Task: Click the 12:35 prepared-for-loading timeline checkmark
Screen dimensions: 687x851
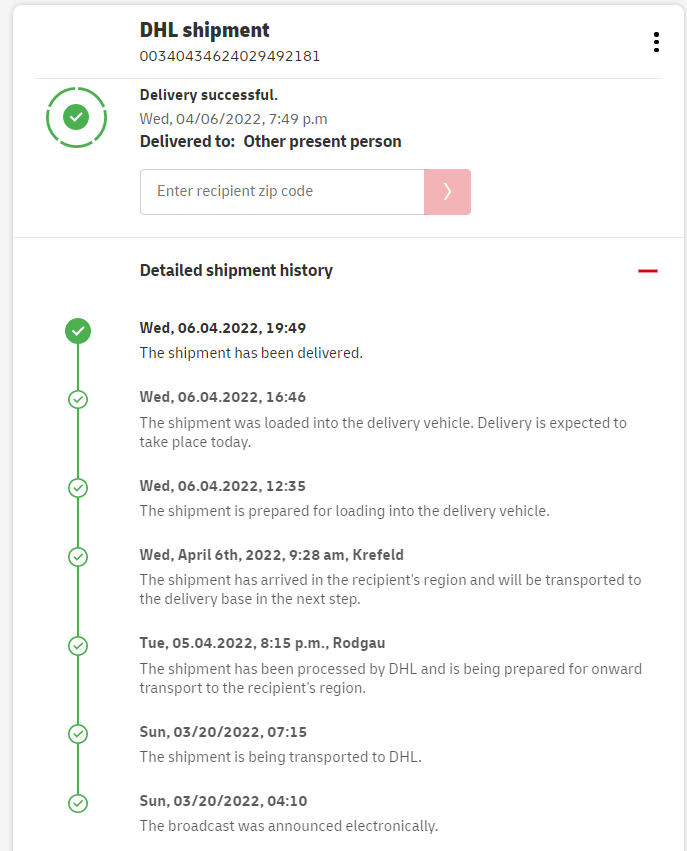Action: tap(78, 488)
